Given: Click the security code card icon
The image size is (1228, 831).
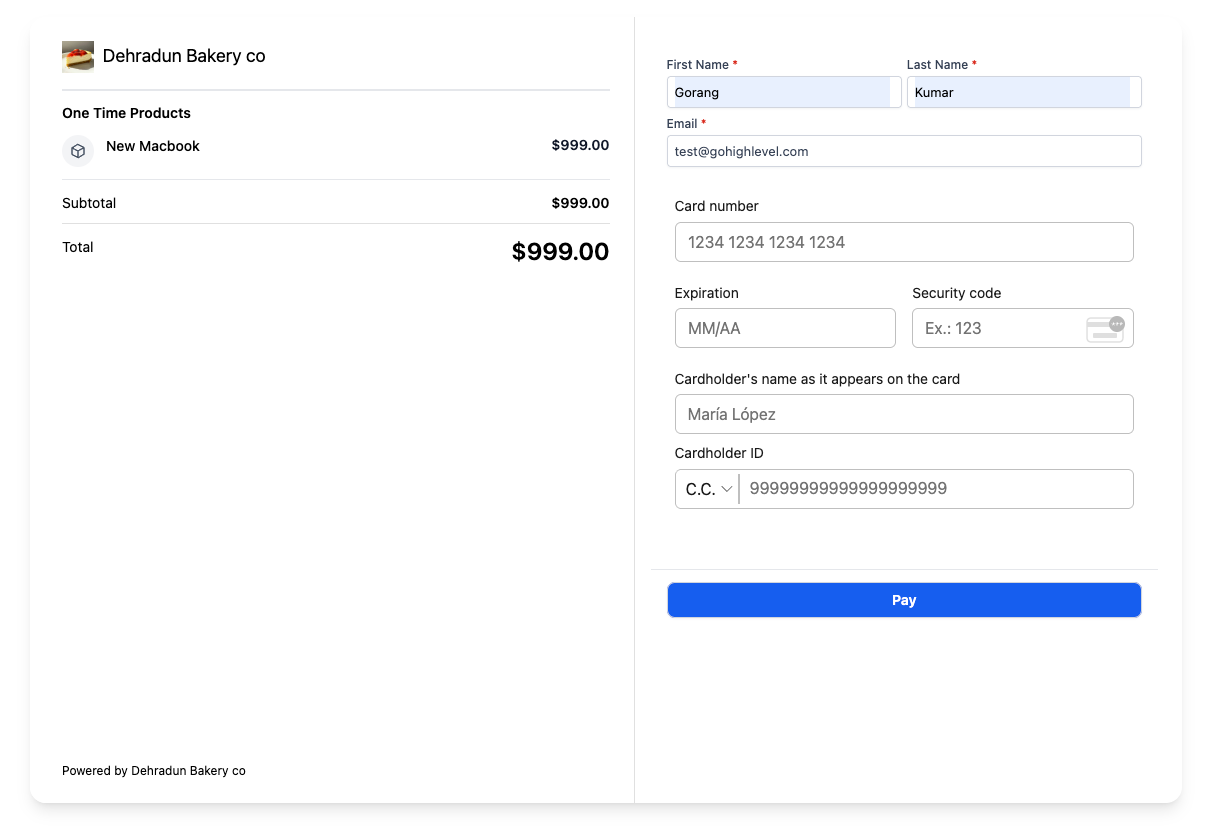Looking at the screenshot, I should (x=1105, y=328).
